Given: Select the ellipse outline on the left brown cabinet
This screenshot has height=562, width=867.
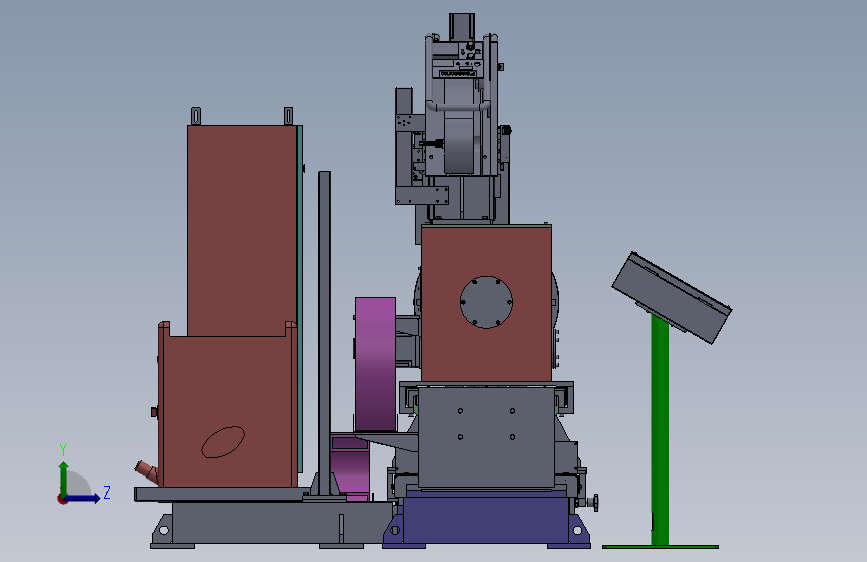Looking at the screenshot, I should 223,442.
